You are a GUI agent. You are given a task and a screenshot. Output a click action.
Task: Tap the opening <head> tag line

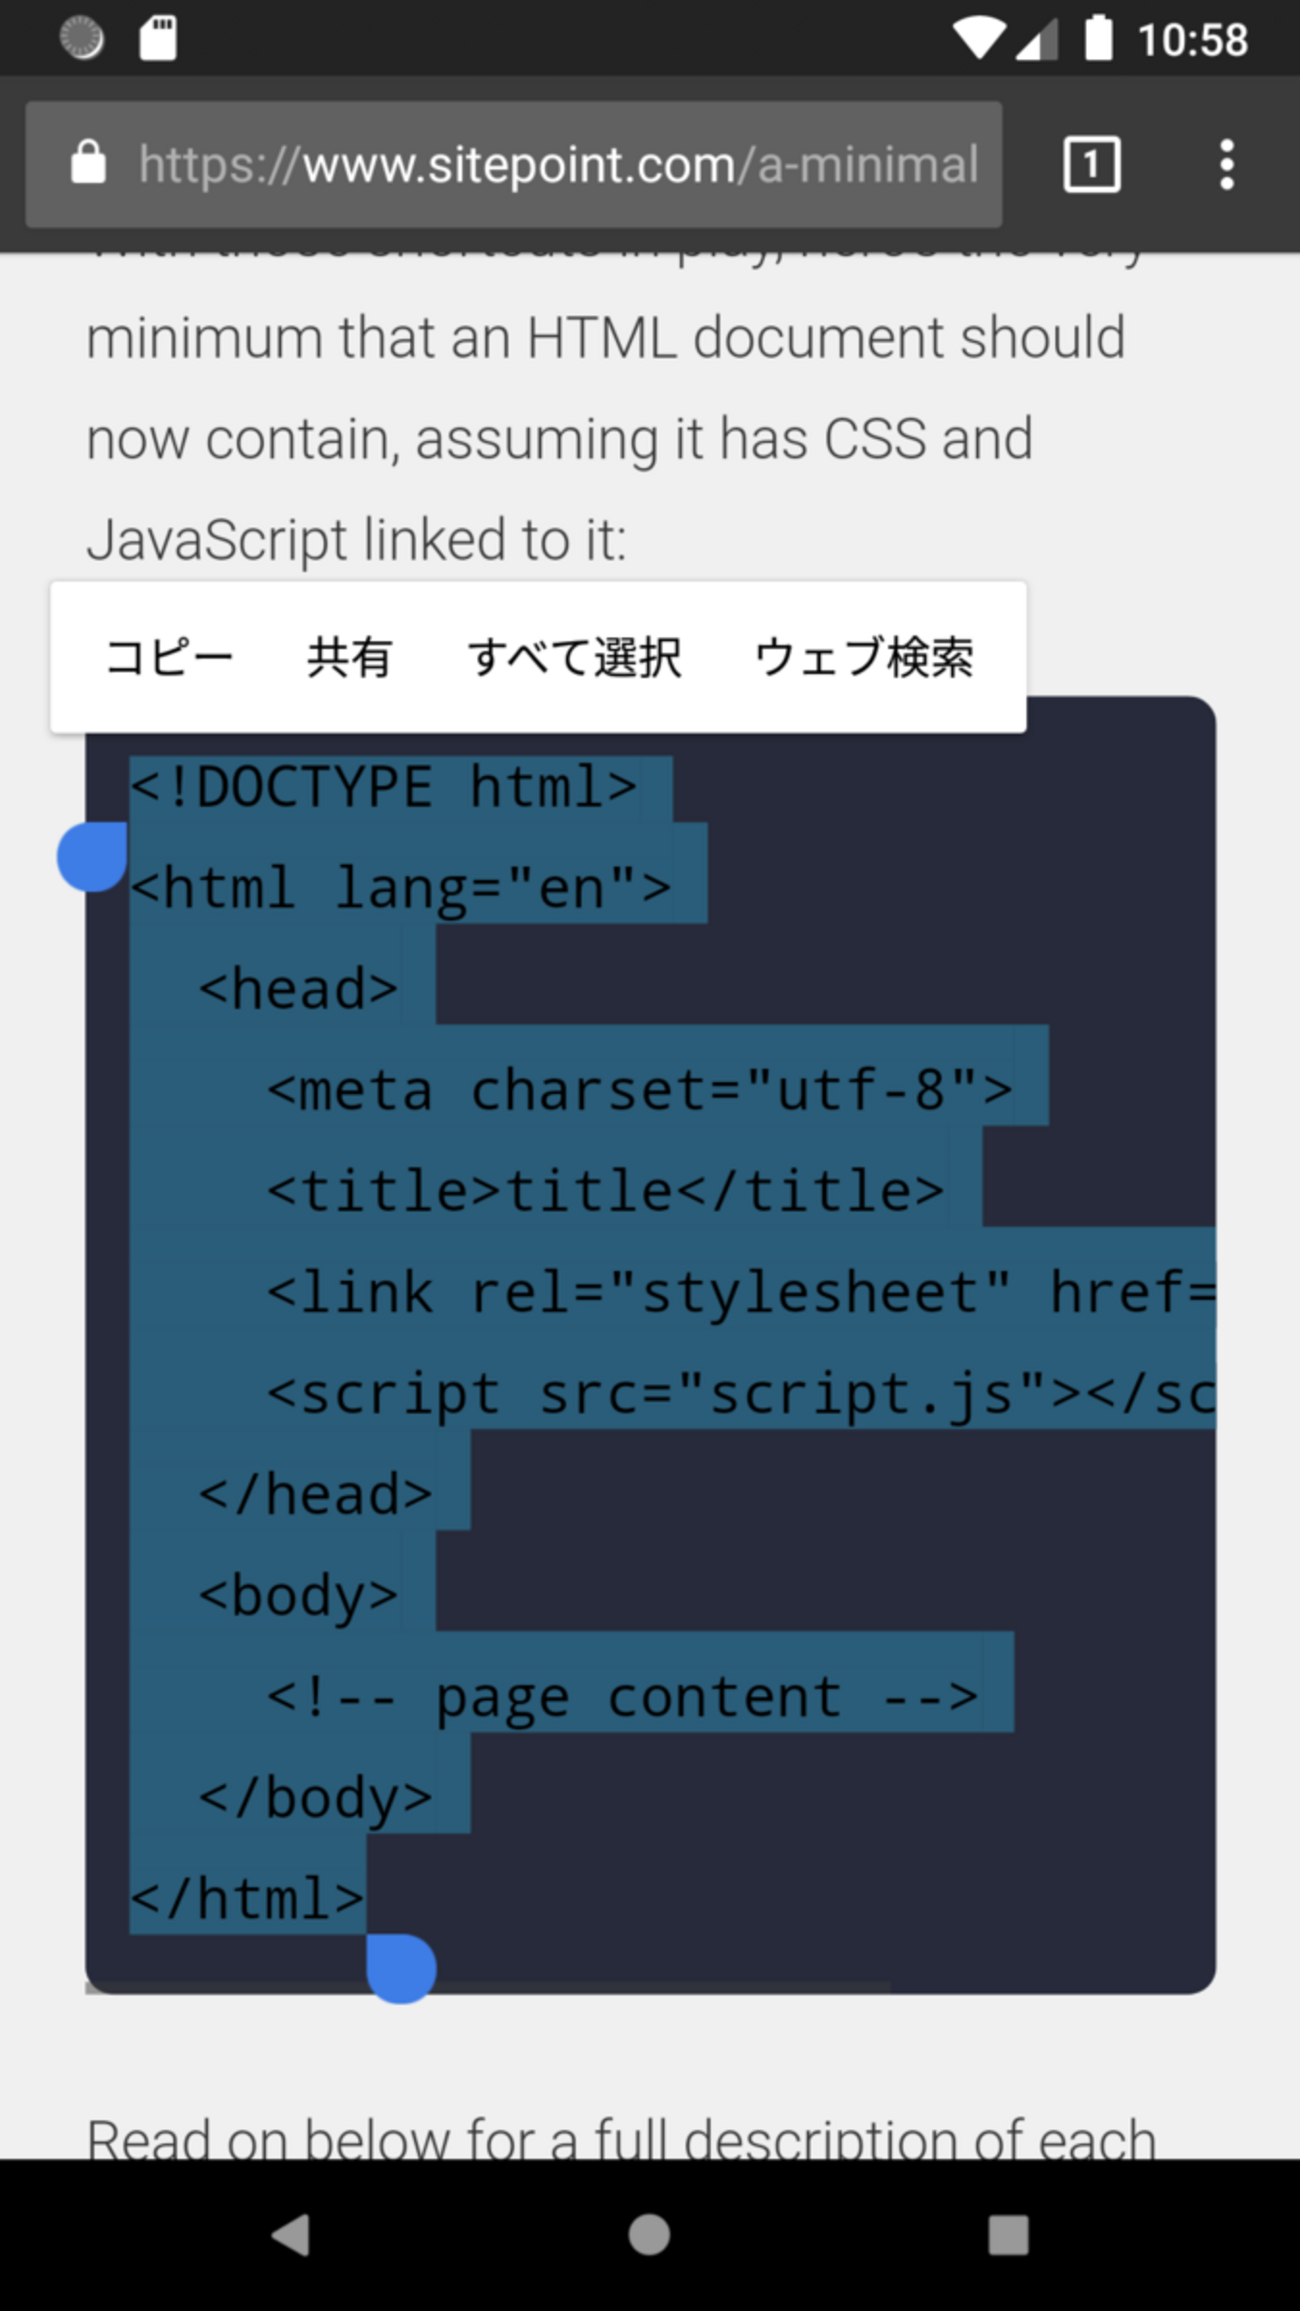(x=299, y=989)
